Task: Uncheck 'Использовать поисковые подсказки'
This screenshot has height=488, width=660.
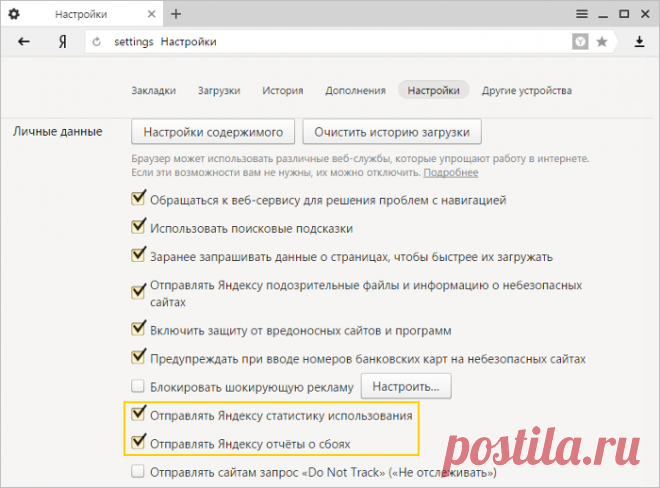Action: (x=139, y=228)
